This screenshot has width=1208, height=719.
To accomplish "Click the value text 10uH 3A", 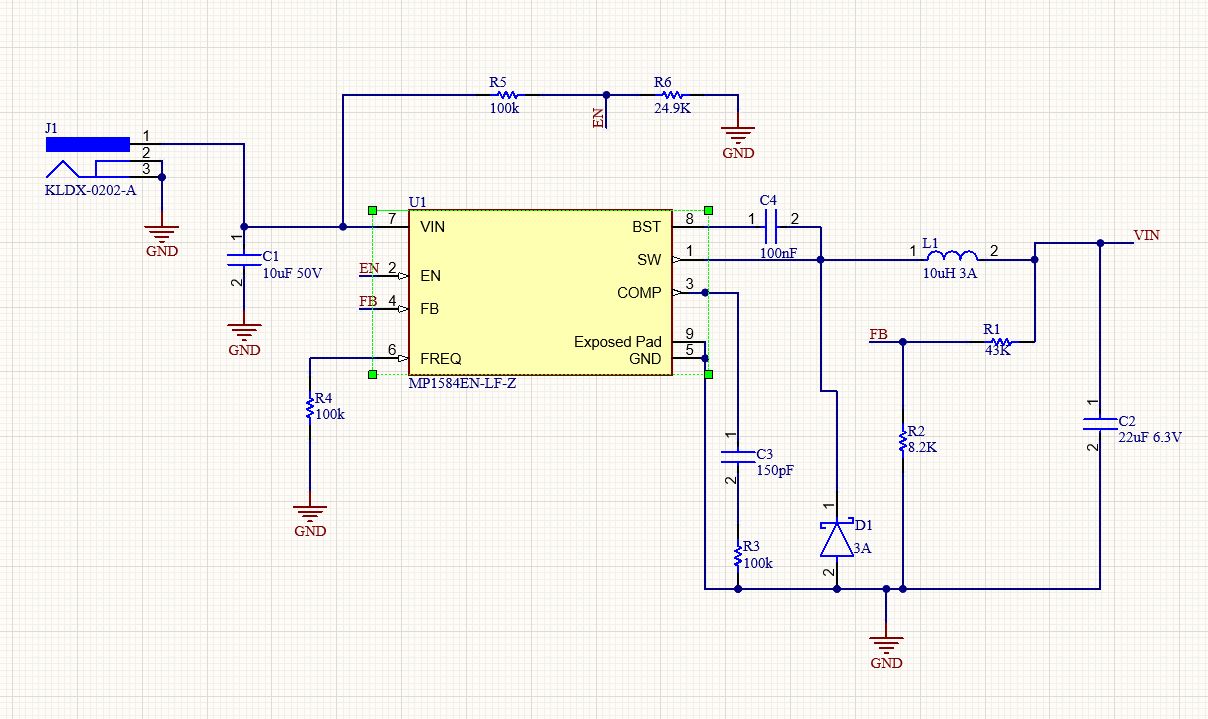I will [x=949, y=274].
